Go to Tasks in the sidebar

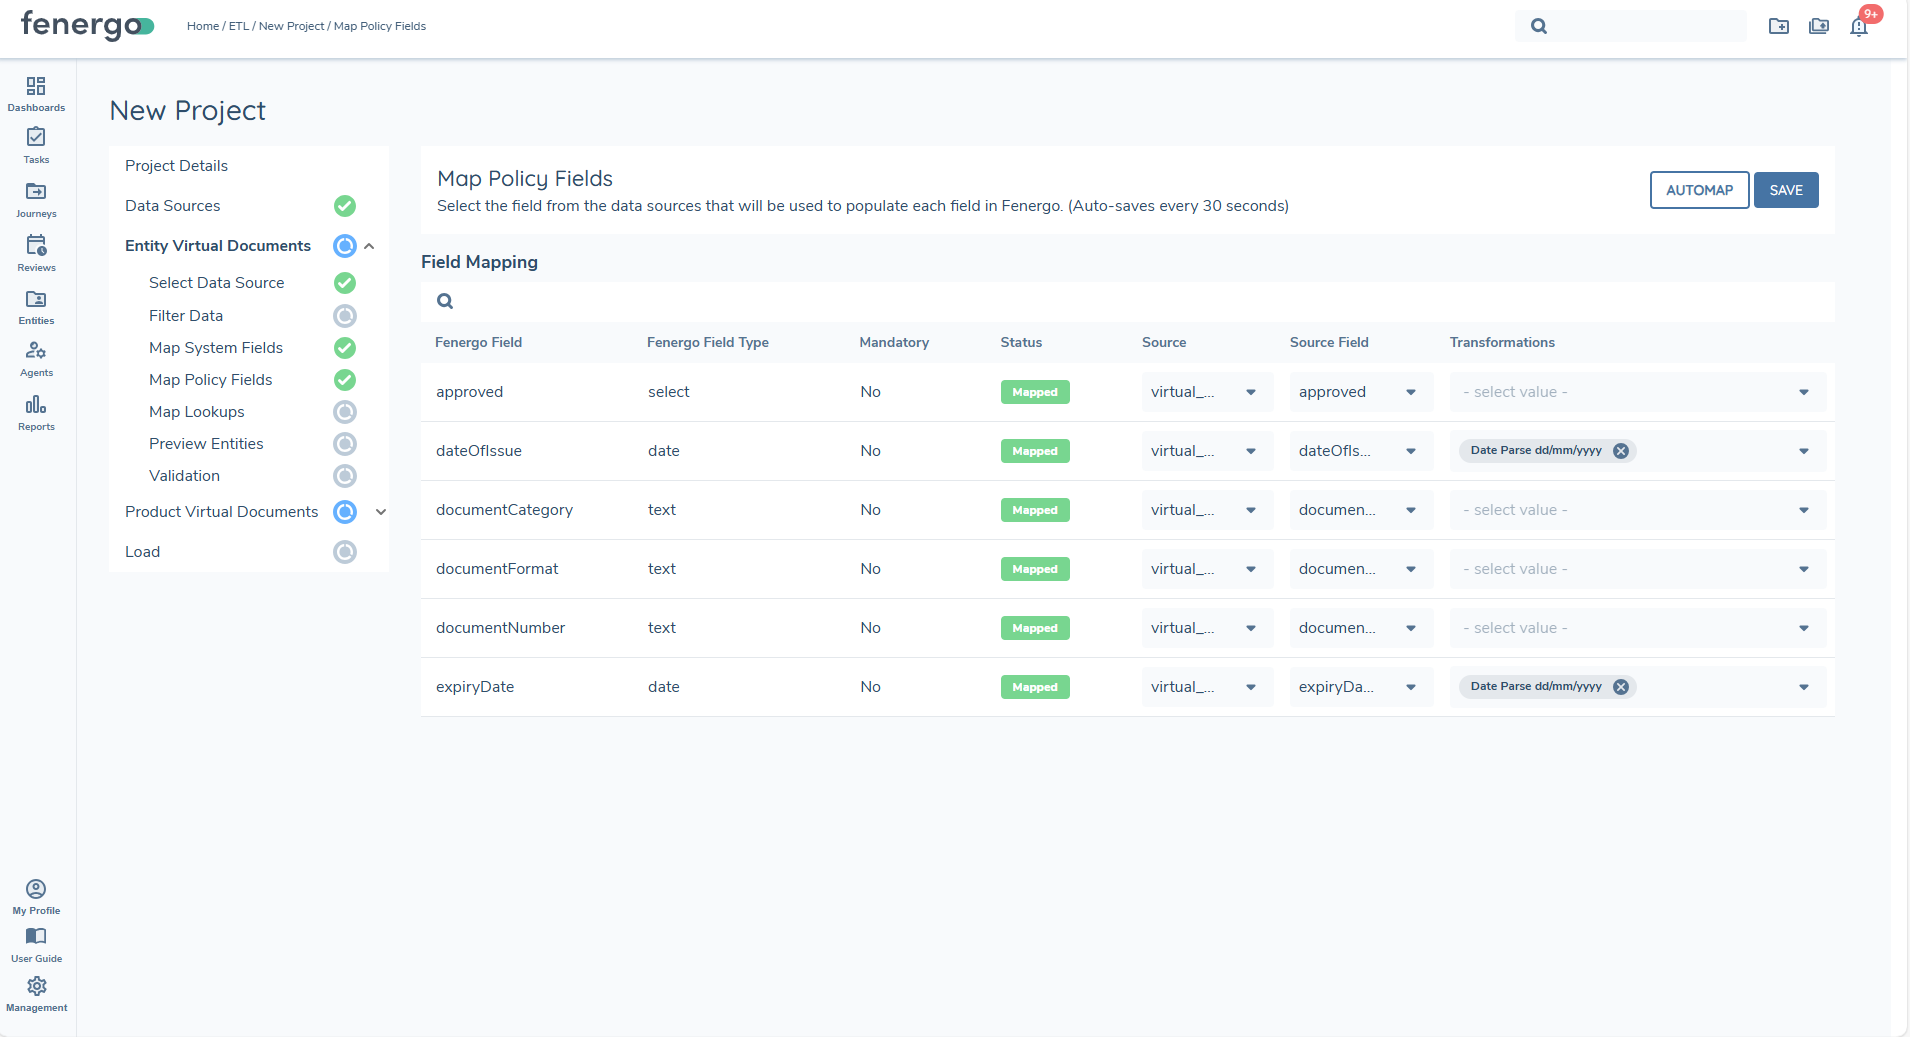point(36,138)
